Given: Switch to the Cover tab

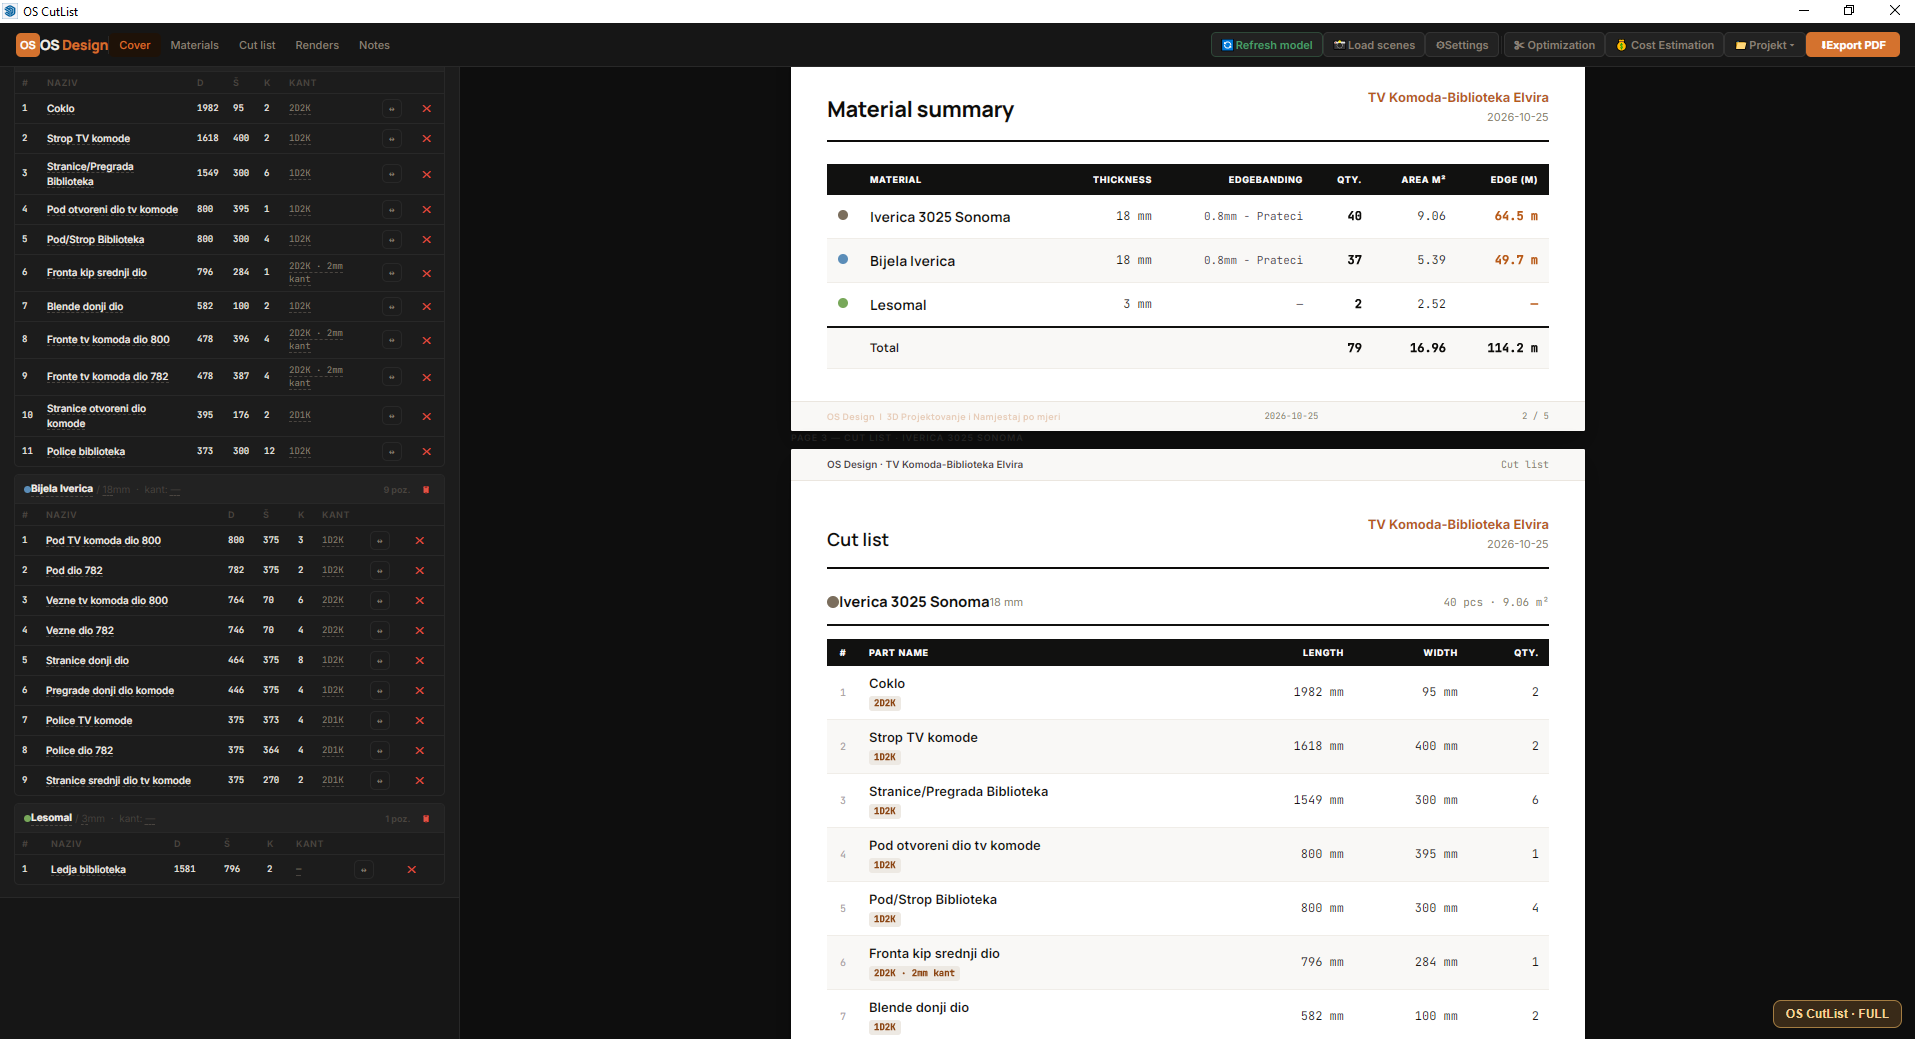Looking at the screenshot, I should pos(135,45).
